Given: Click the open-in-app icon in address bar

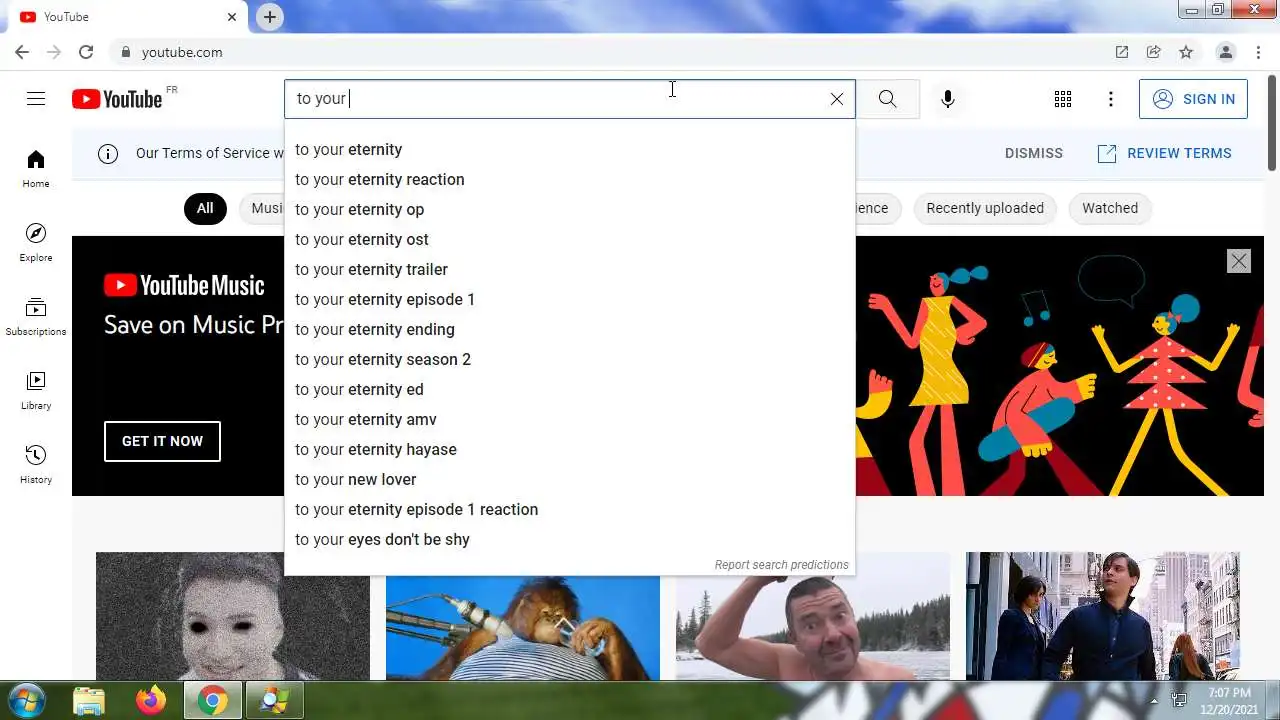Looking at the screenshot, I should [1122, 52].
